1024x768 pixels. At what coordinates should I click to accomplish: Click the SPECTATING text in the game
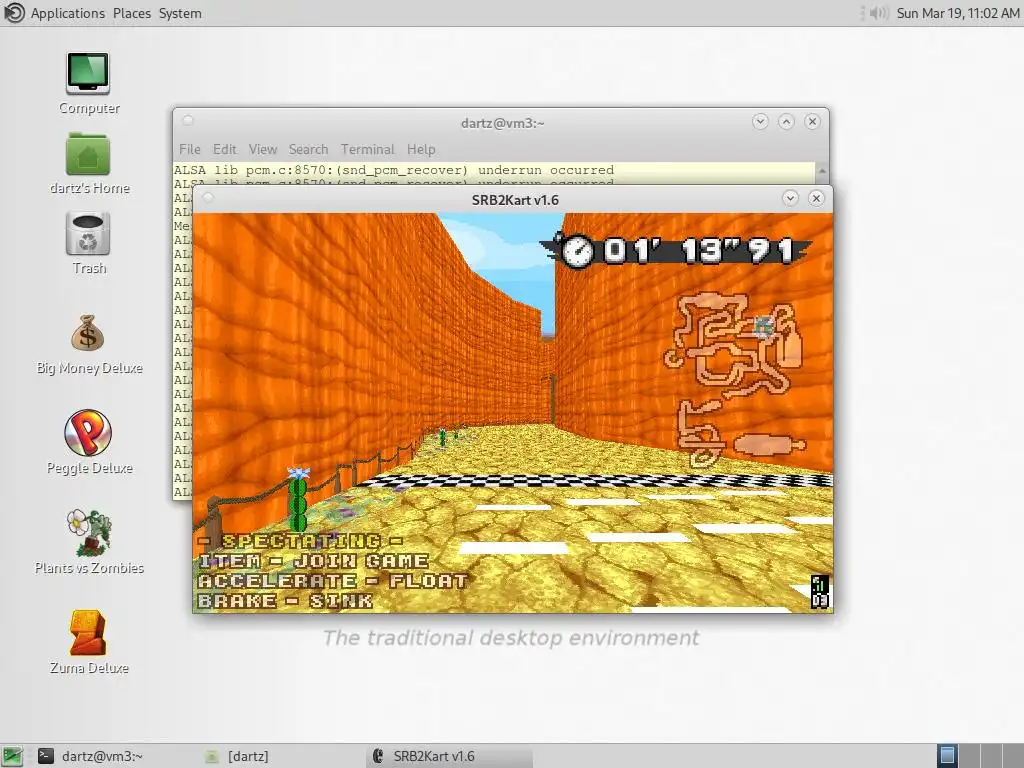coord(300,541)
